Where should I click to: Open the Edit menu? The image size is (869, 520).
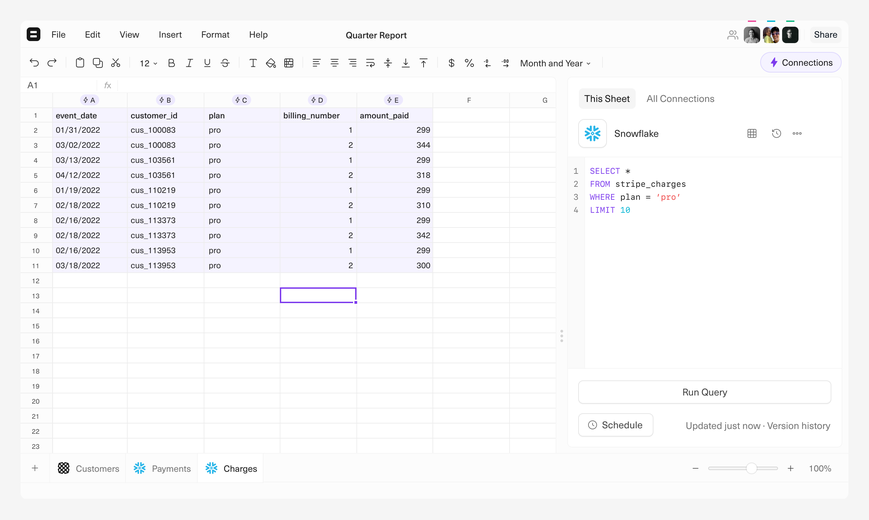[x=93, y=34]
